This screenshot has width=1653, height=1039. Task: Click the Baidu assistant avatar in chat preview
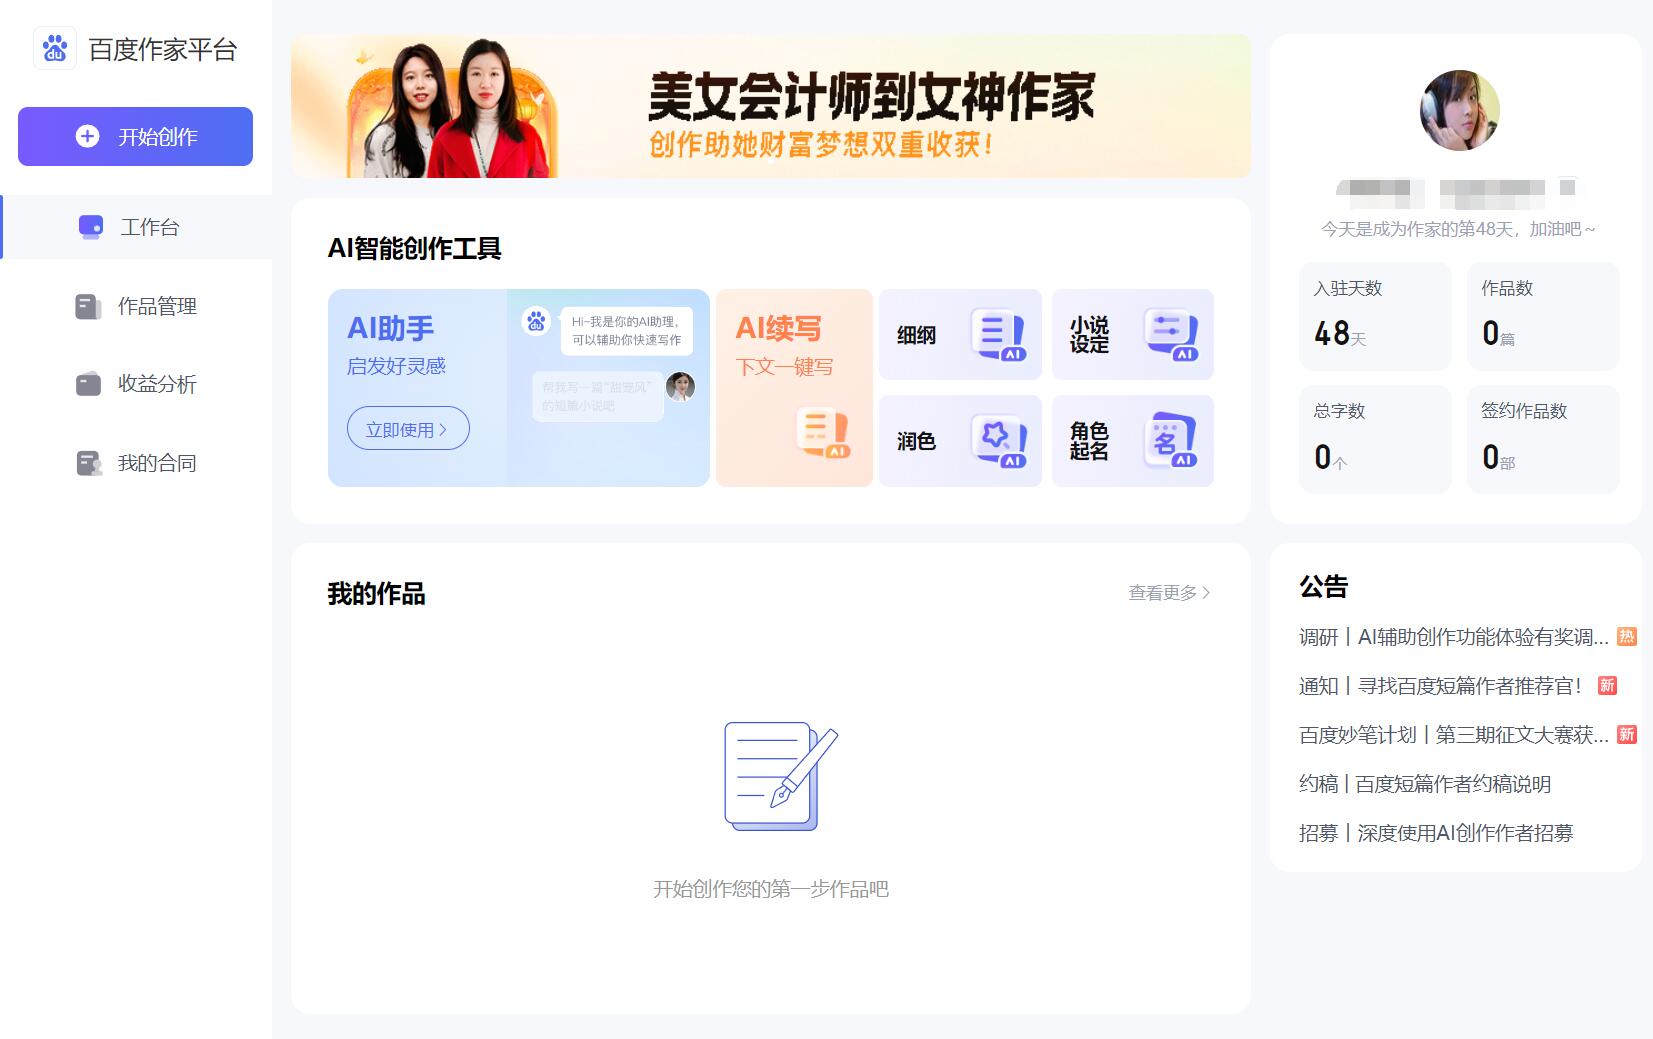coord(537,321)
